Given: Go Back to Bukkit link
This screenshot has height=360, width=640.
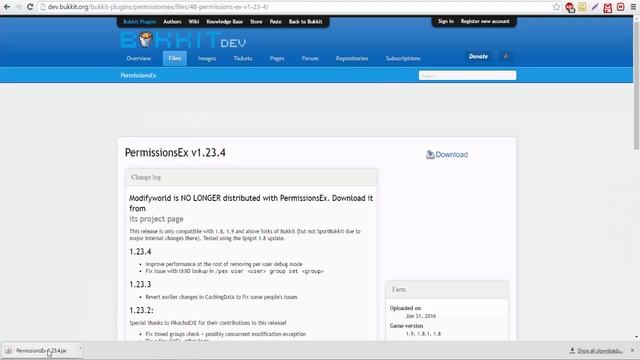Looking at the screenshot, I should pos(305,22).
